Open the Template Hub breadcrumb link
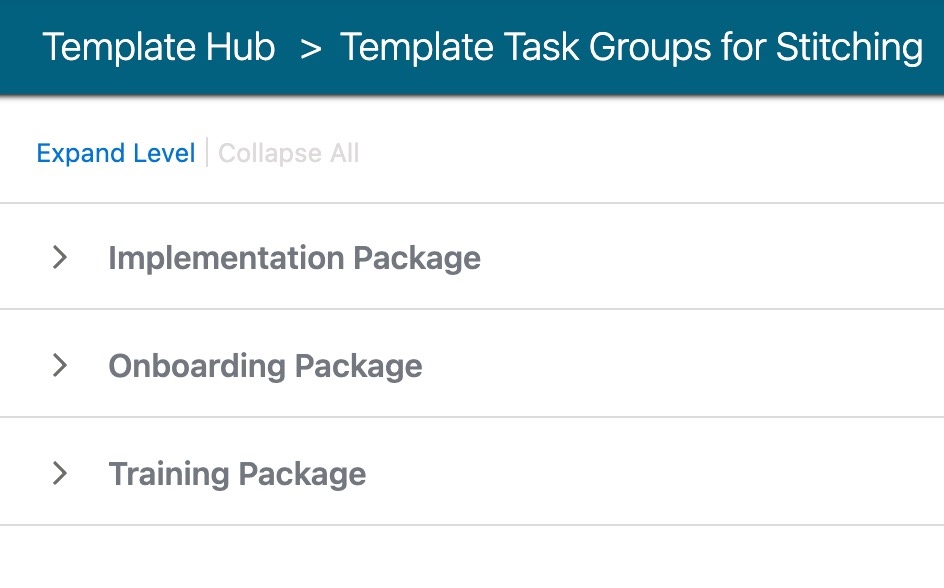This screenshot has width=944, height=588. (158, 47)
